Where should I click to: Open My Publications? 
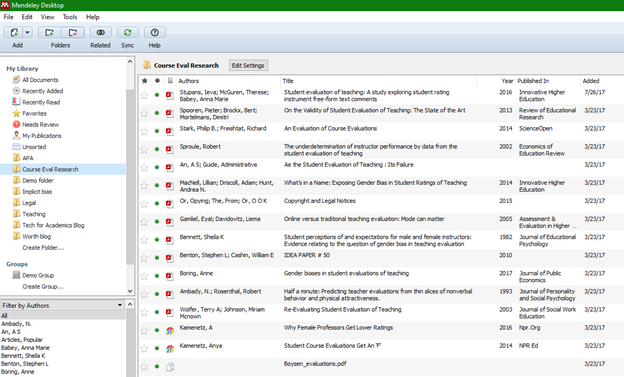[x=42, y=135]
